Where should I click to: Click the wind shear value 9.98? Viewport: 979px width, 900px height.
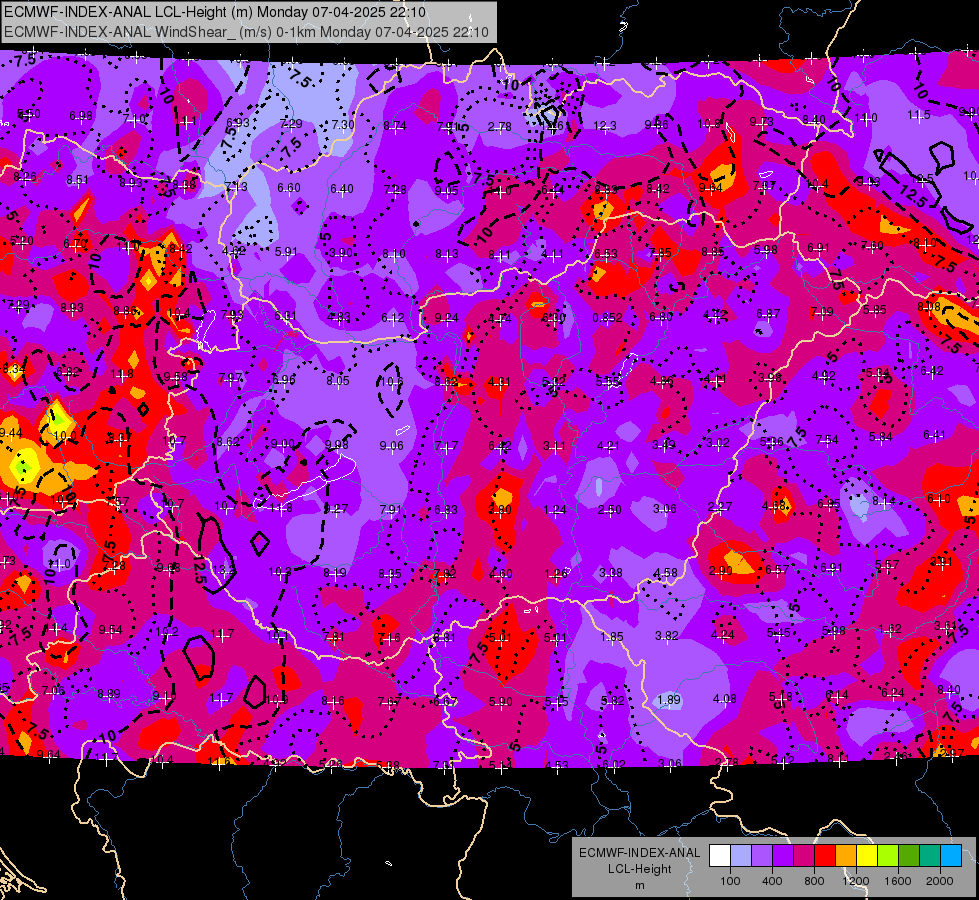pos(337,445)
